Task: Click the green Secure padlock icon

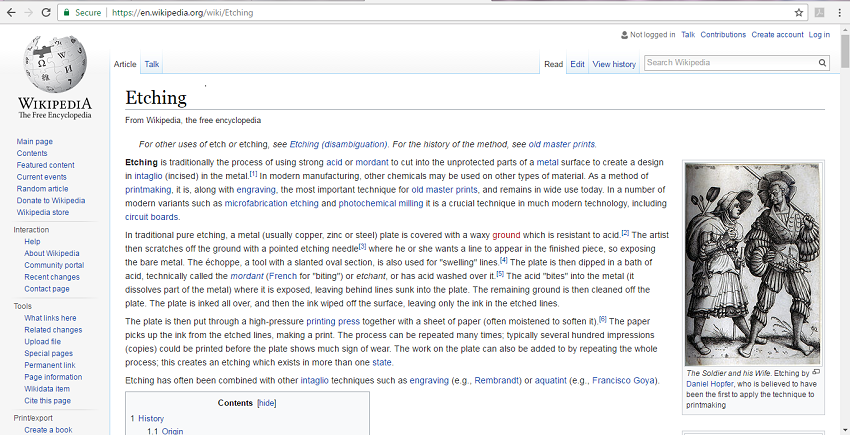Action: pos(66,12)
